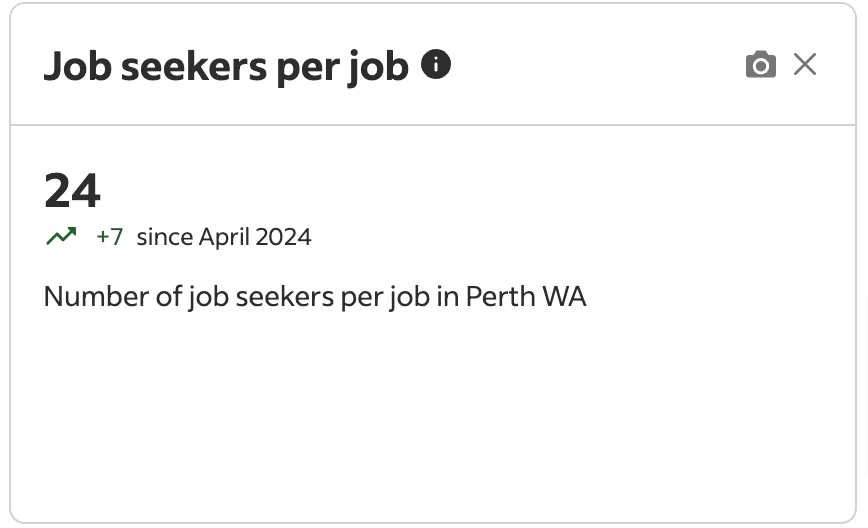868x528 pixels.
Task: Click the "since April 2024" text
Action: click(x=224, y=237)
